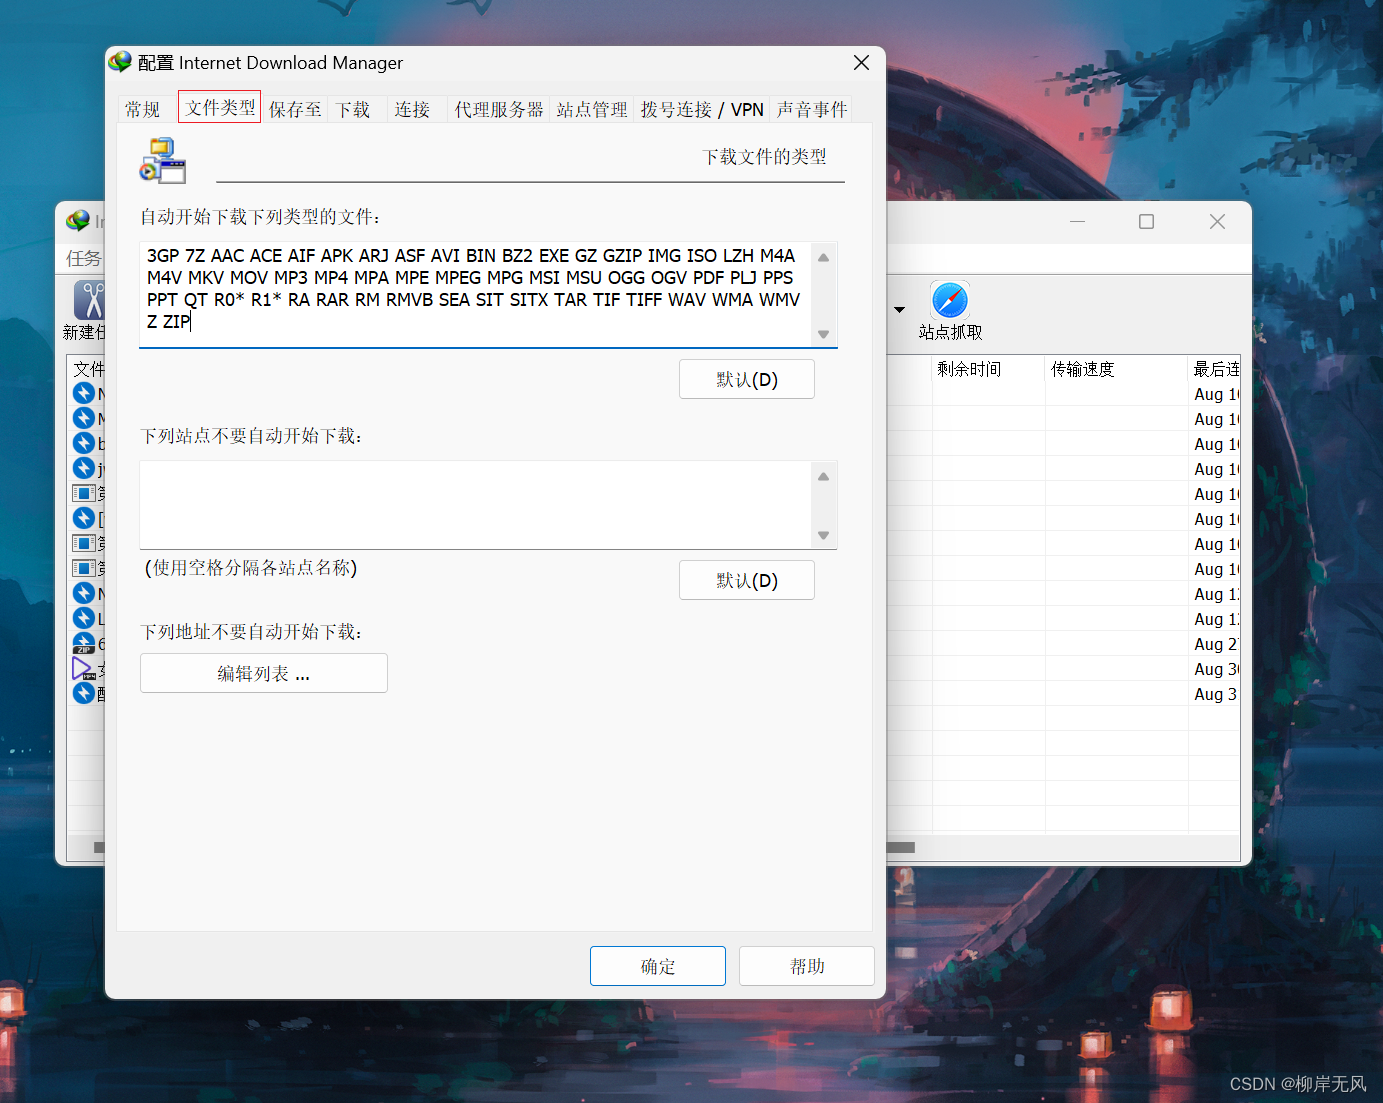This screenshot has width=1383, height=1103.
Task: Click the download file types icon in dialog header
Action: click(163, 161)
